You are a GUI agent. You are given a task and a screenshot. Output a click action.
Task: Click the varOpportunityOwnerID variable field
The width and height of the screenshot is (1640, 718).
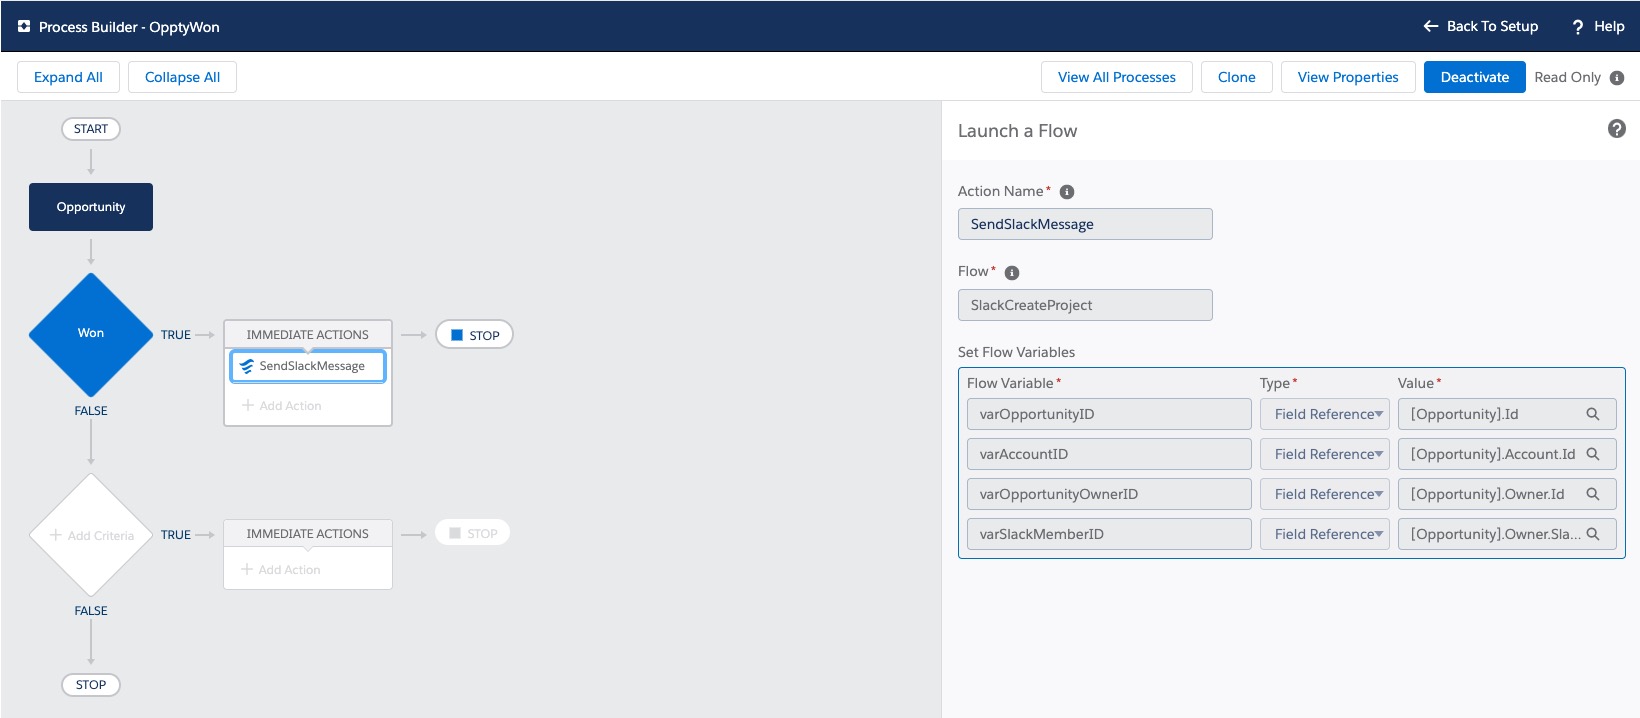pyautogui.click(x=1109, y=494)
